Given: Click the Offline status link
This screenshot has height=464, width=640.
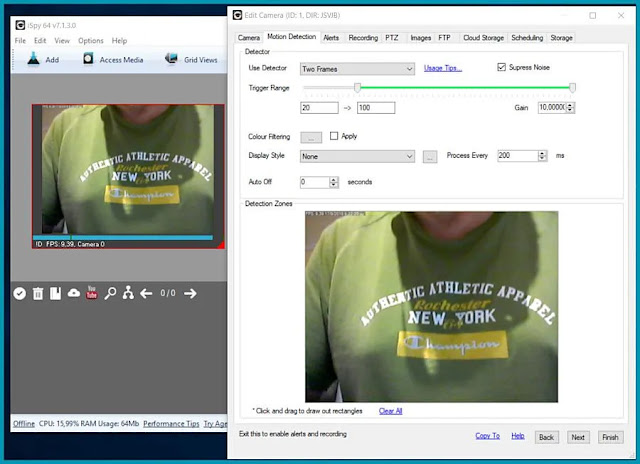Looking at the screenshot, I should pyautogui.click(x=24, y=424).
